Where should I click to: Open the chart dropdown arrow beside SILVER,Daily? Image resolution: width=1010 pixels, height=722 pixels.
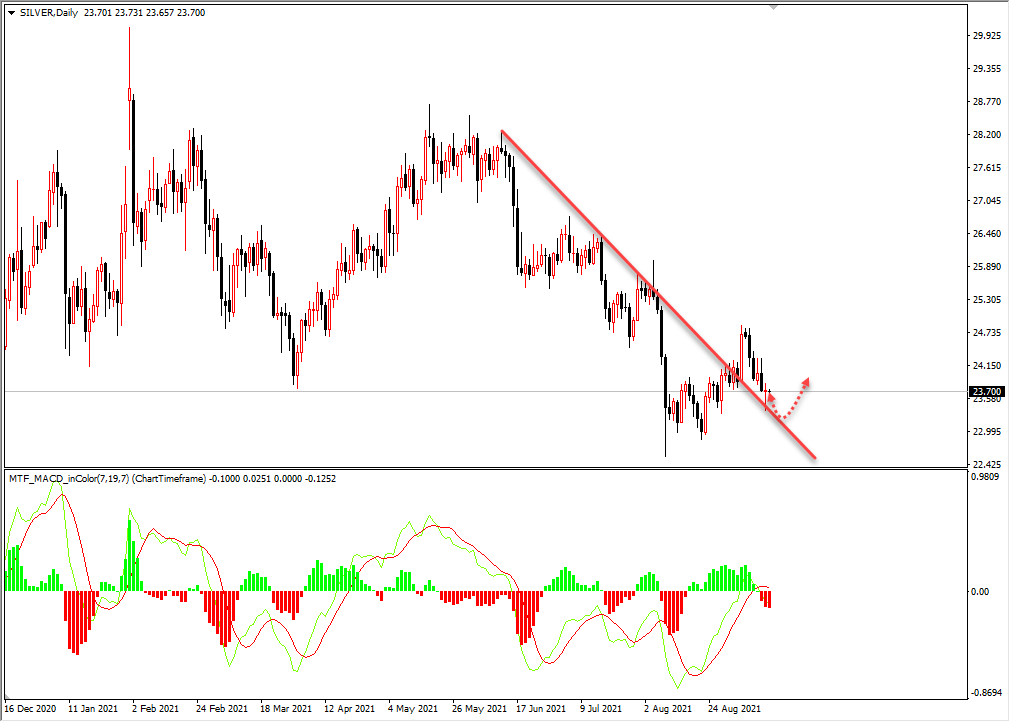[12, 13]
